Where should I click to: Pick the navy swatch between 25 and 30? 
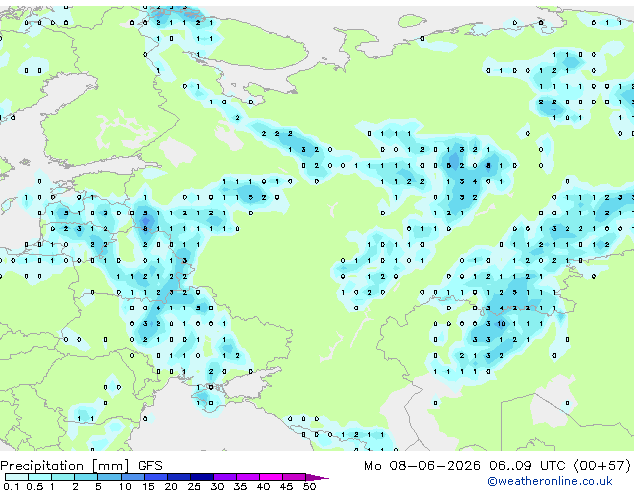point(202,477)
